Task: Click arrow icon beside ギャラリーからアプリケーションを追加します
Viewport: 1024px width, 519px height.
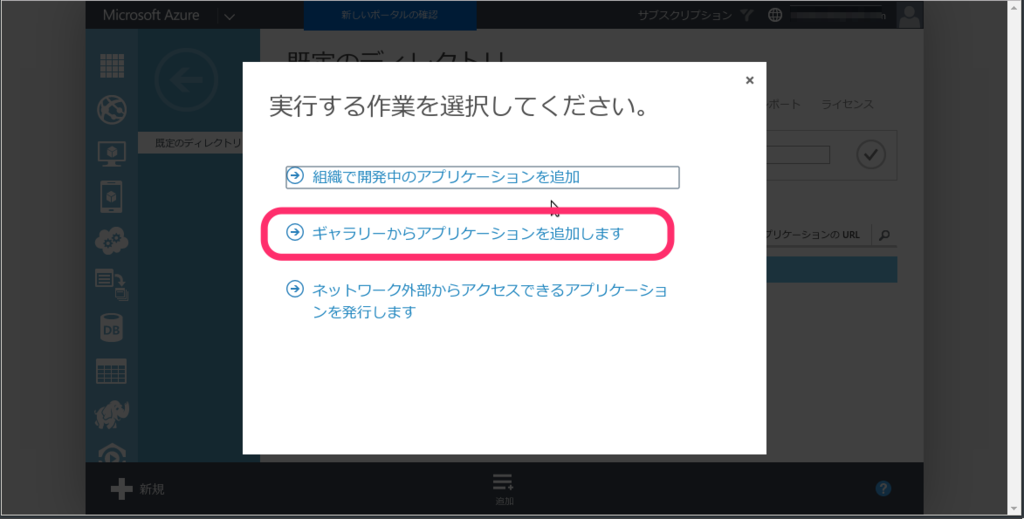Action: click(x=295, y=232)
